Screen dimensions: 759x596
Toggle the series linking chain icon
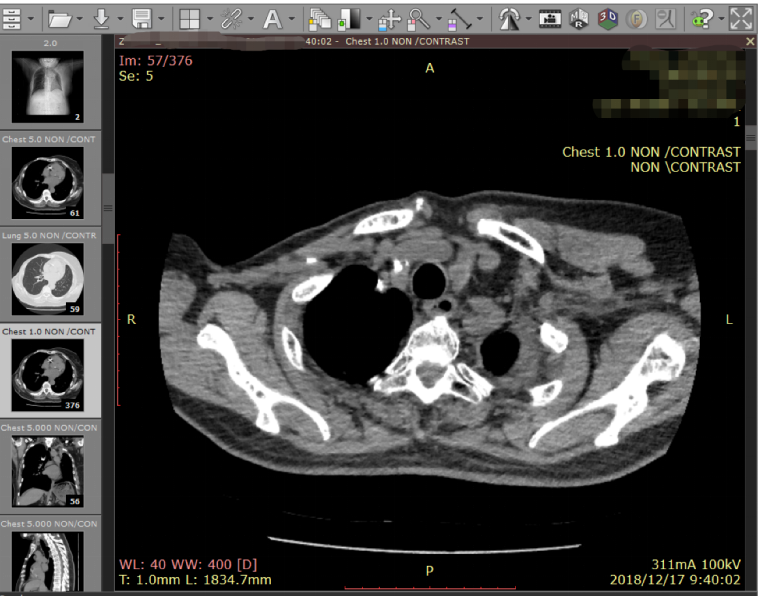pyautogui.click(x=231, y=19)
